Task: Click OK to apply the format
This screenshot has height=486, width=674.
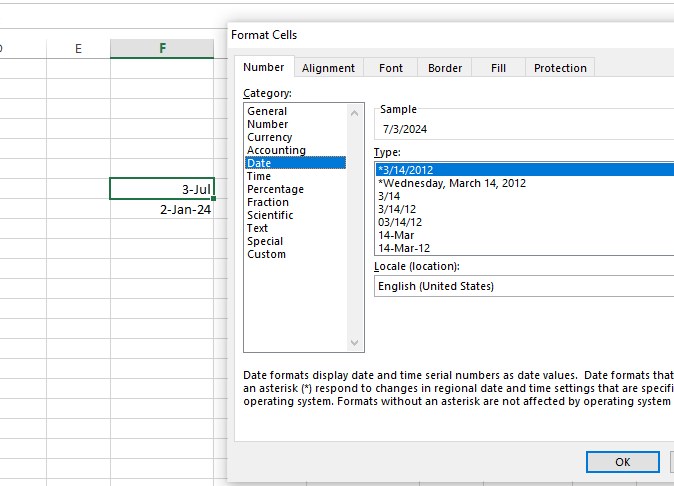Action: (622, 462)
